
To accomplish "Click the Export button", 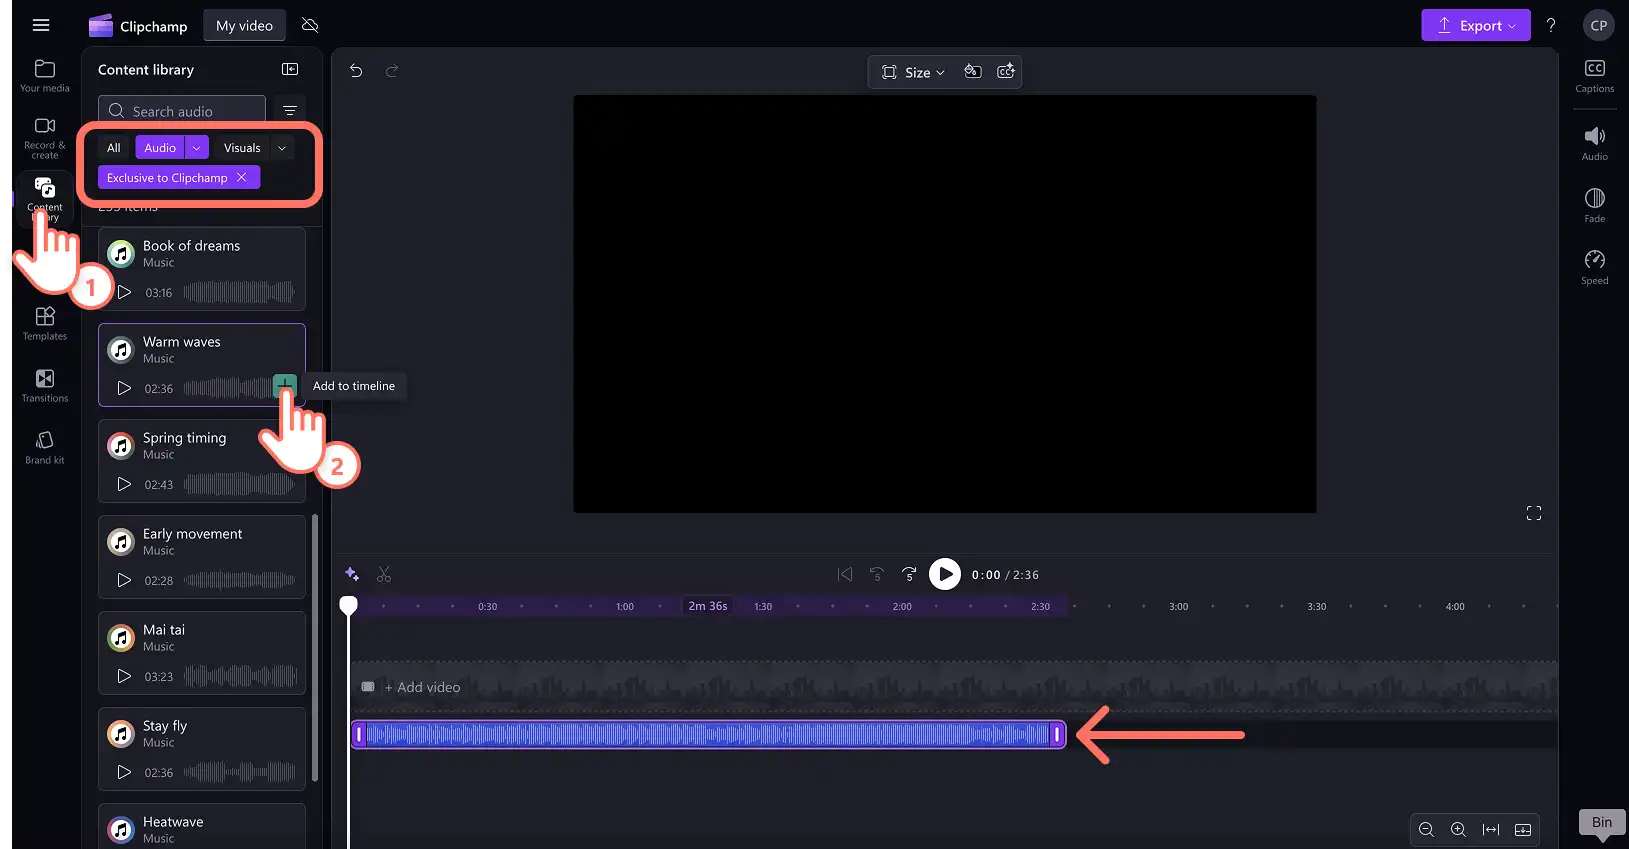I will point(1476,26).
